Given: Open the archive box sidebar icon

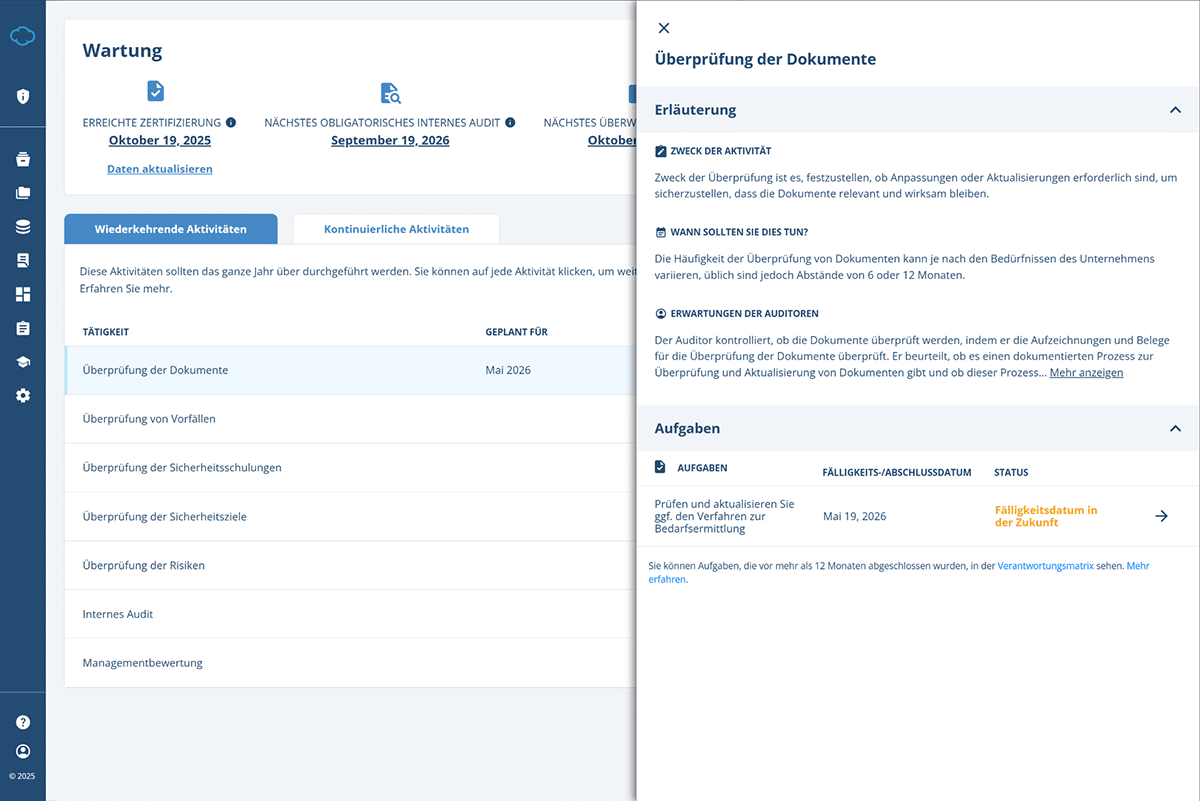Looking at the screenshot, I should point(23,159).
